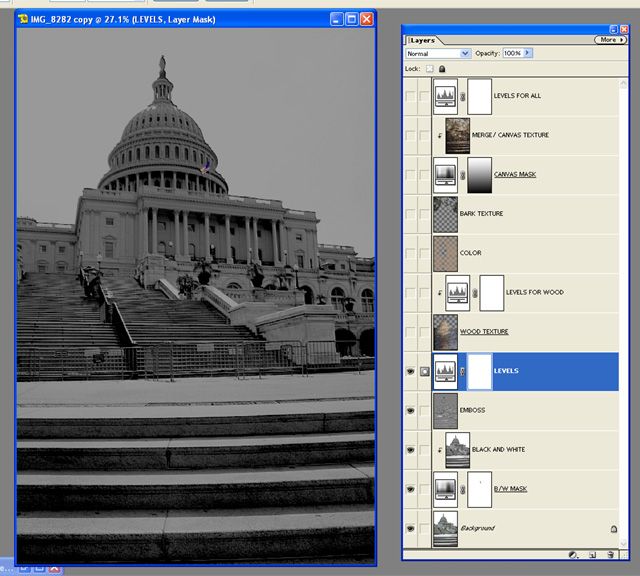
Task: Select the Layers tab
Action: click(x=421, y=41)
